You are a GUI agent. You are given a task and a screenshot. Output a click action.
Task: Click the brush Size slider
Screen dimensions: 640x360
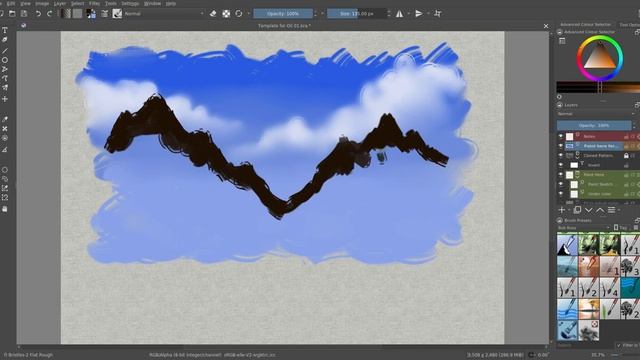[357, 13]
